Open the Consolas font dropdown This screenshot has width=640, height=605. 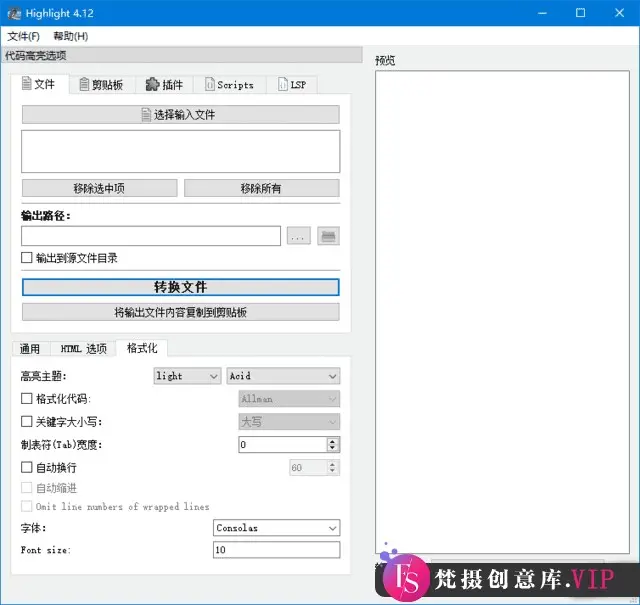click(276, 528)
